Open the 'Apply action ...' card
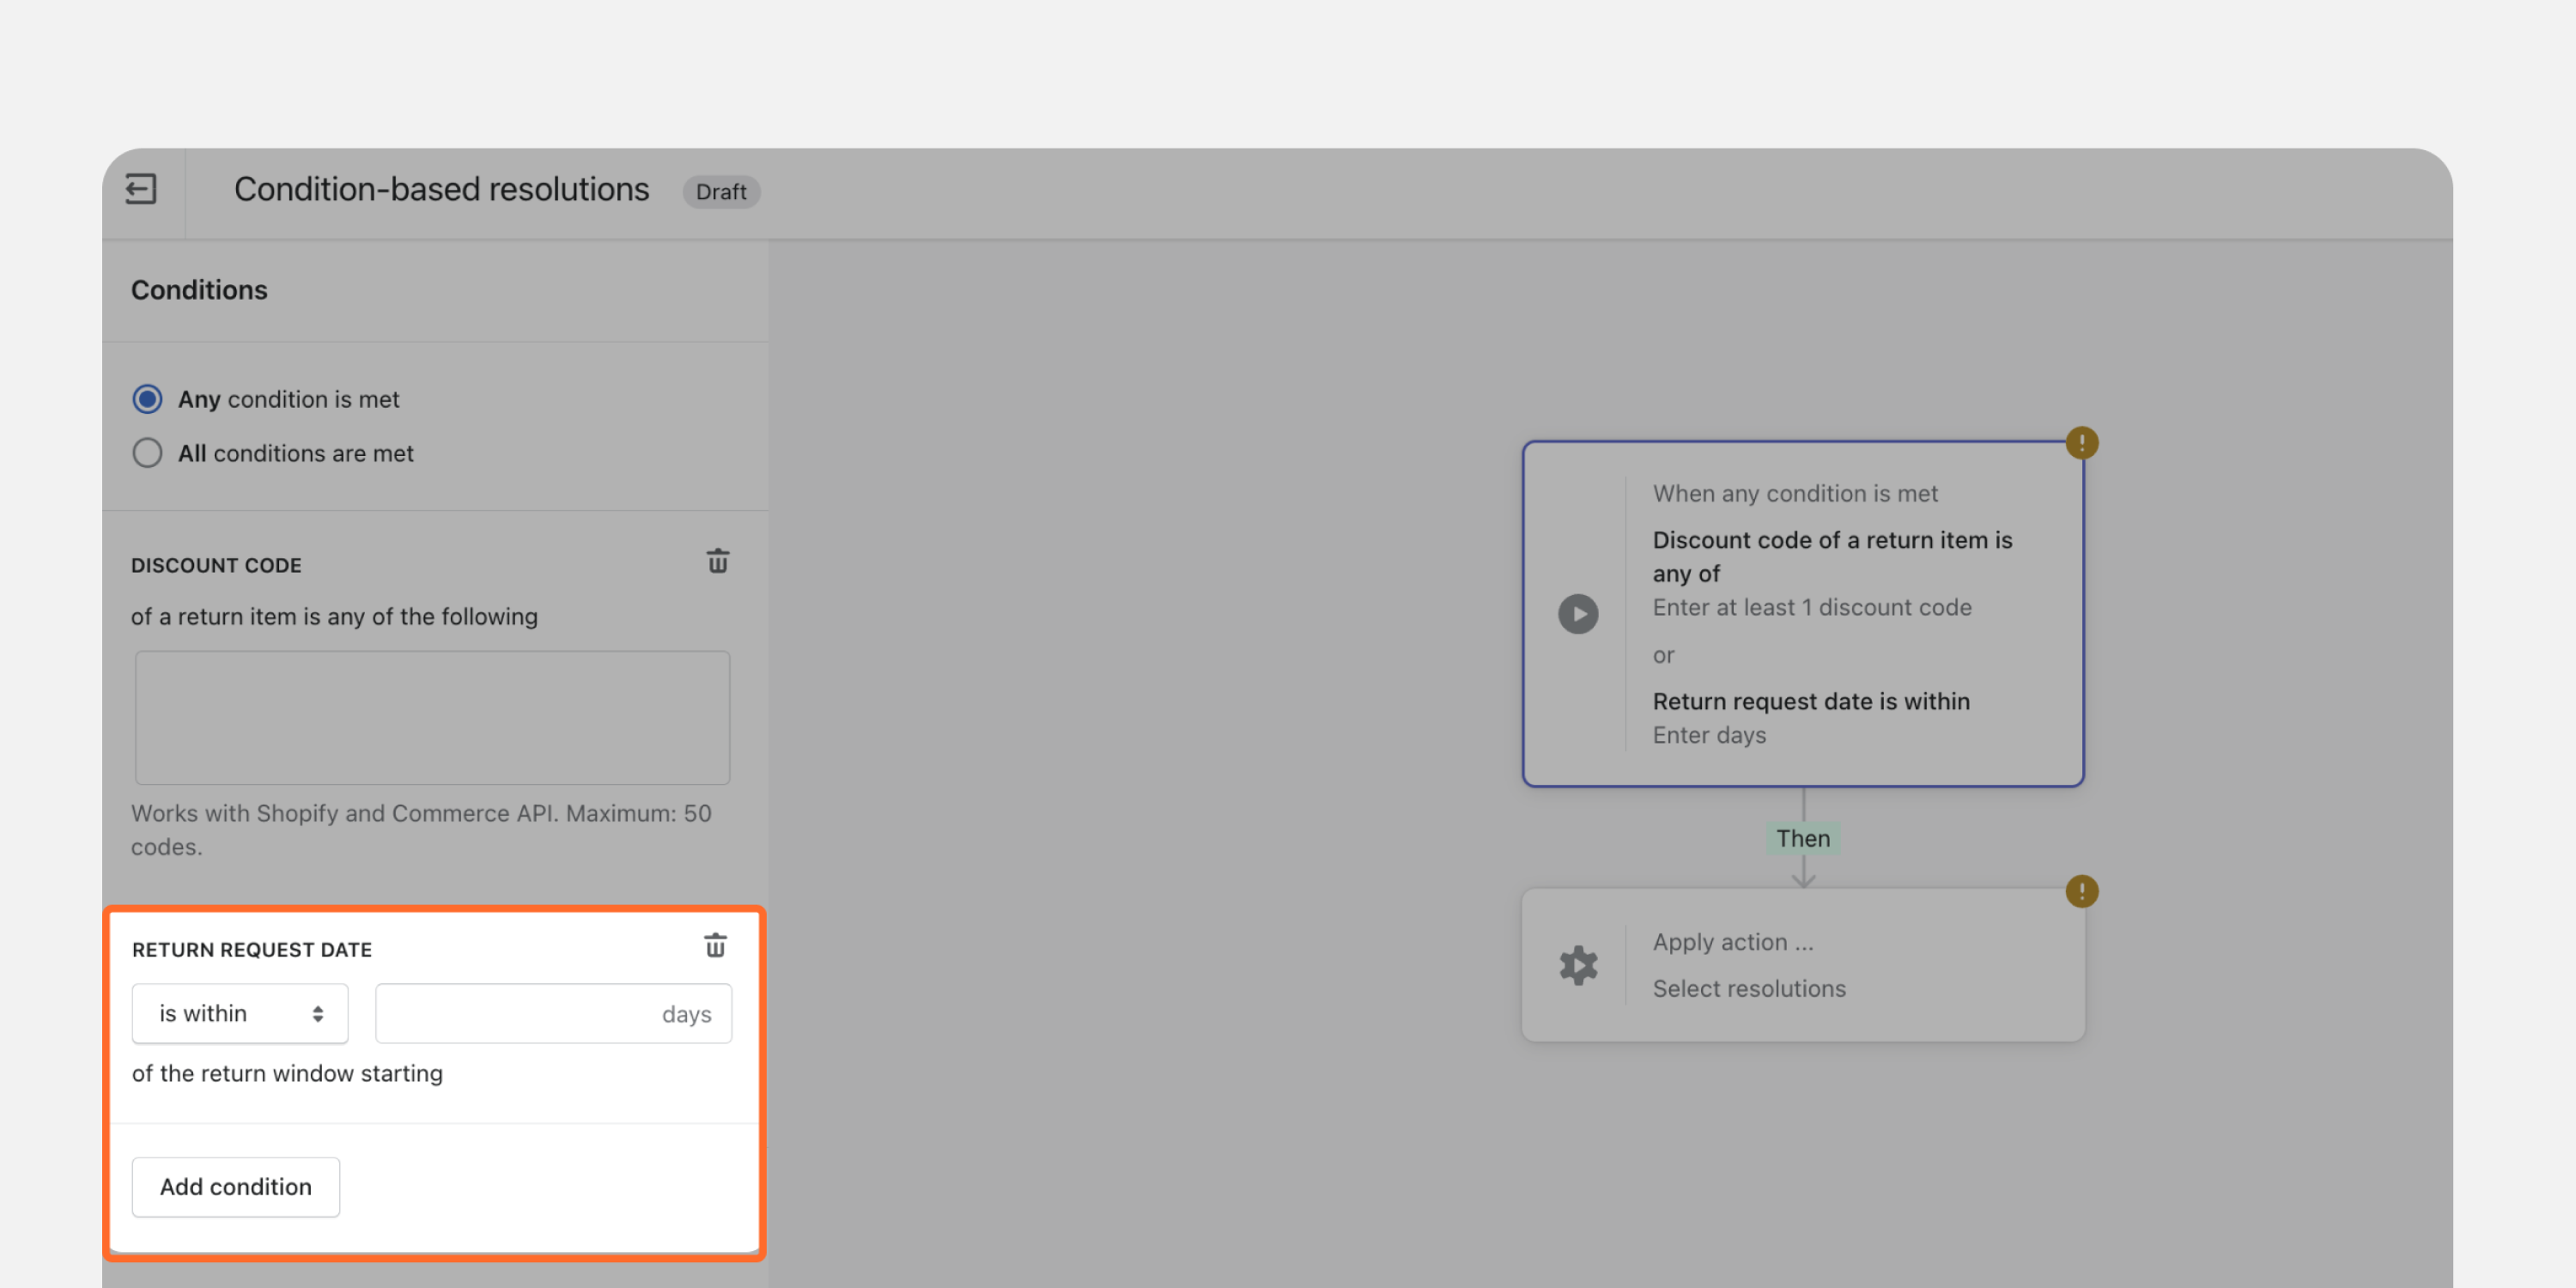 [x=1803, y=965]
